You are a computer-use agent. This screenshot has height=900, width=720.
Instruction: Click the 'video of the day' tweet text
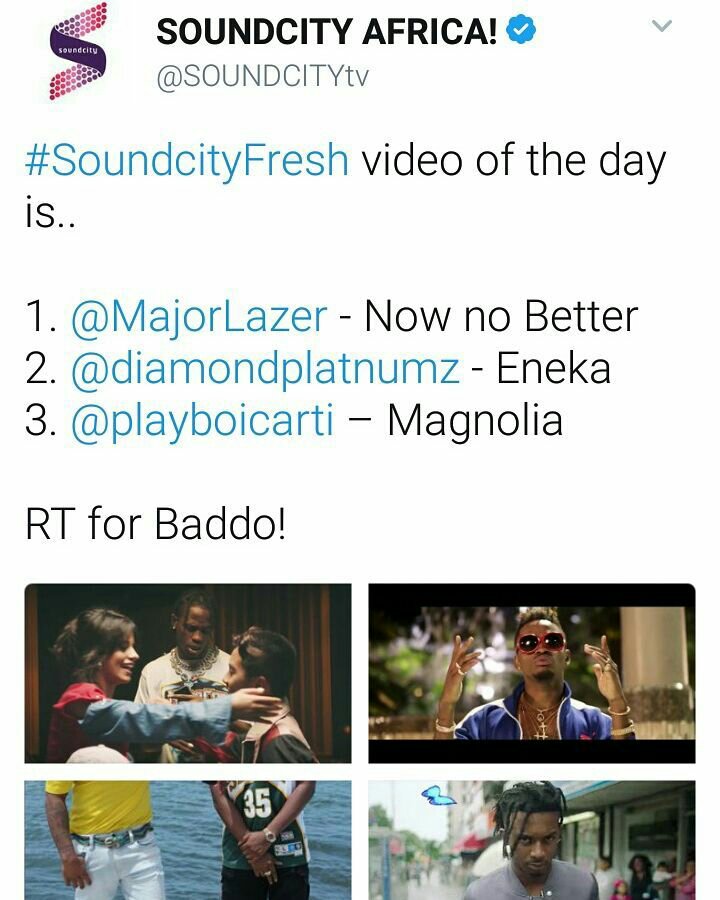pos(513,160)
